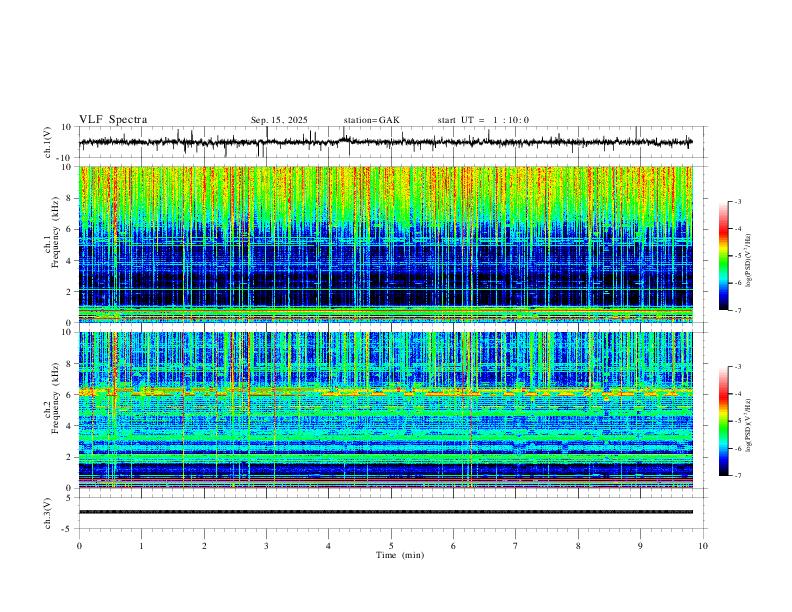Click the 'ch.1(V)' waveform axis label

(48, 142)
